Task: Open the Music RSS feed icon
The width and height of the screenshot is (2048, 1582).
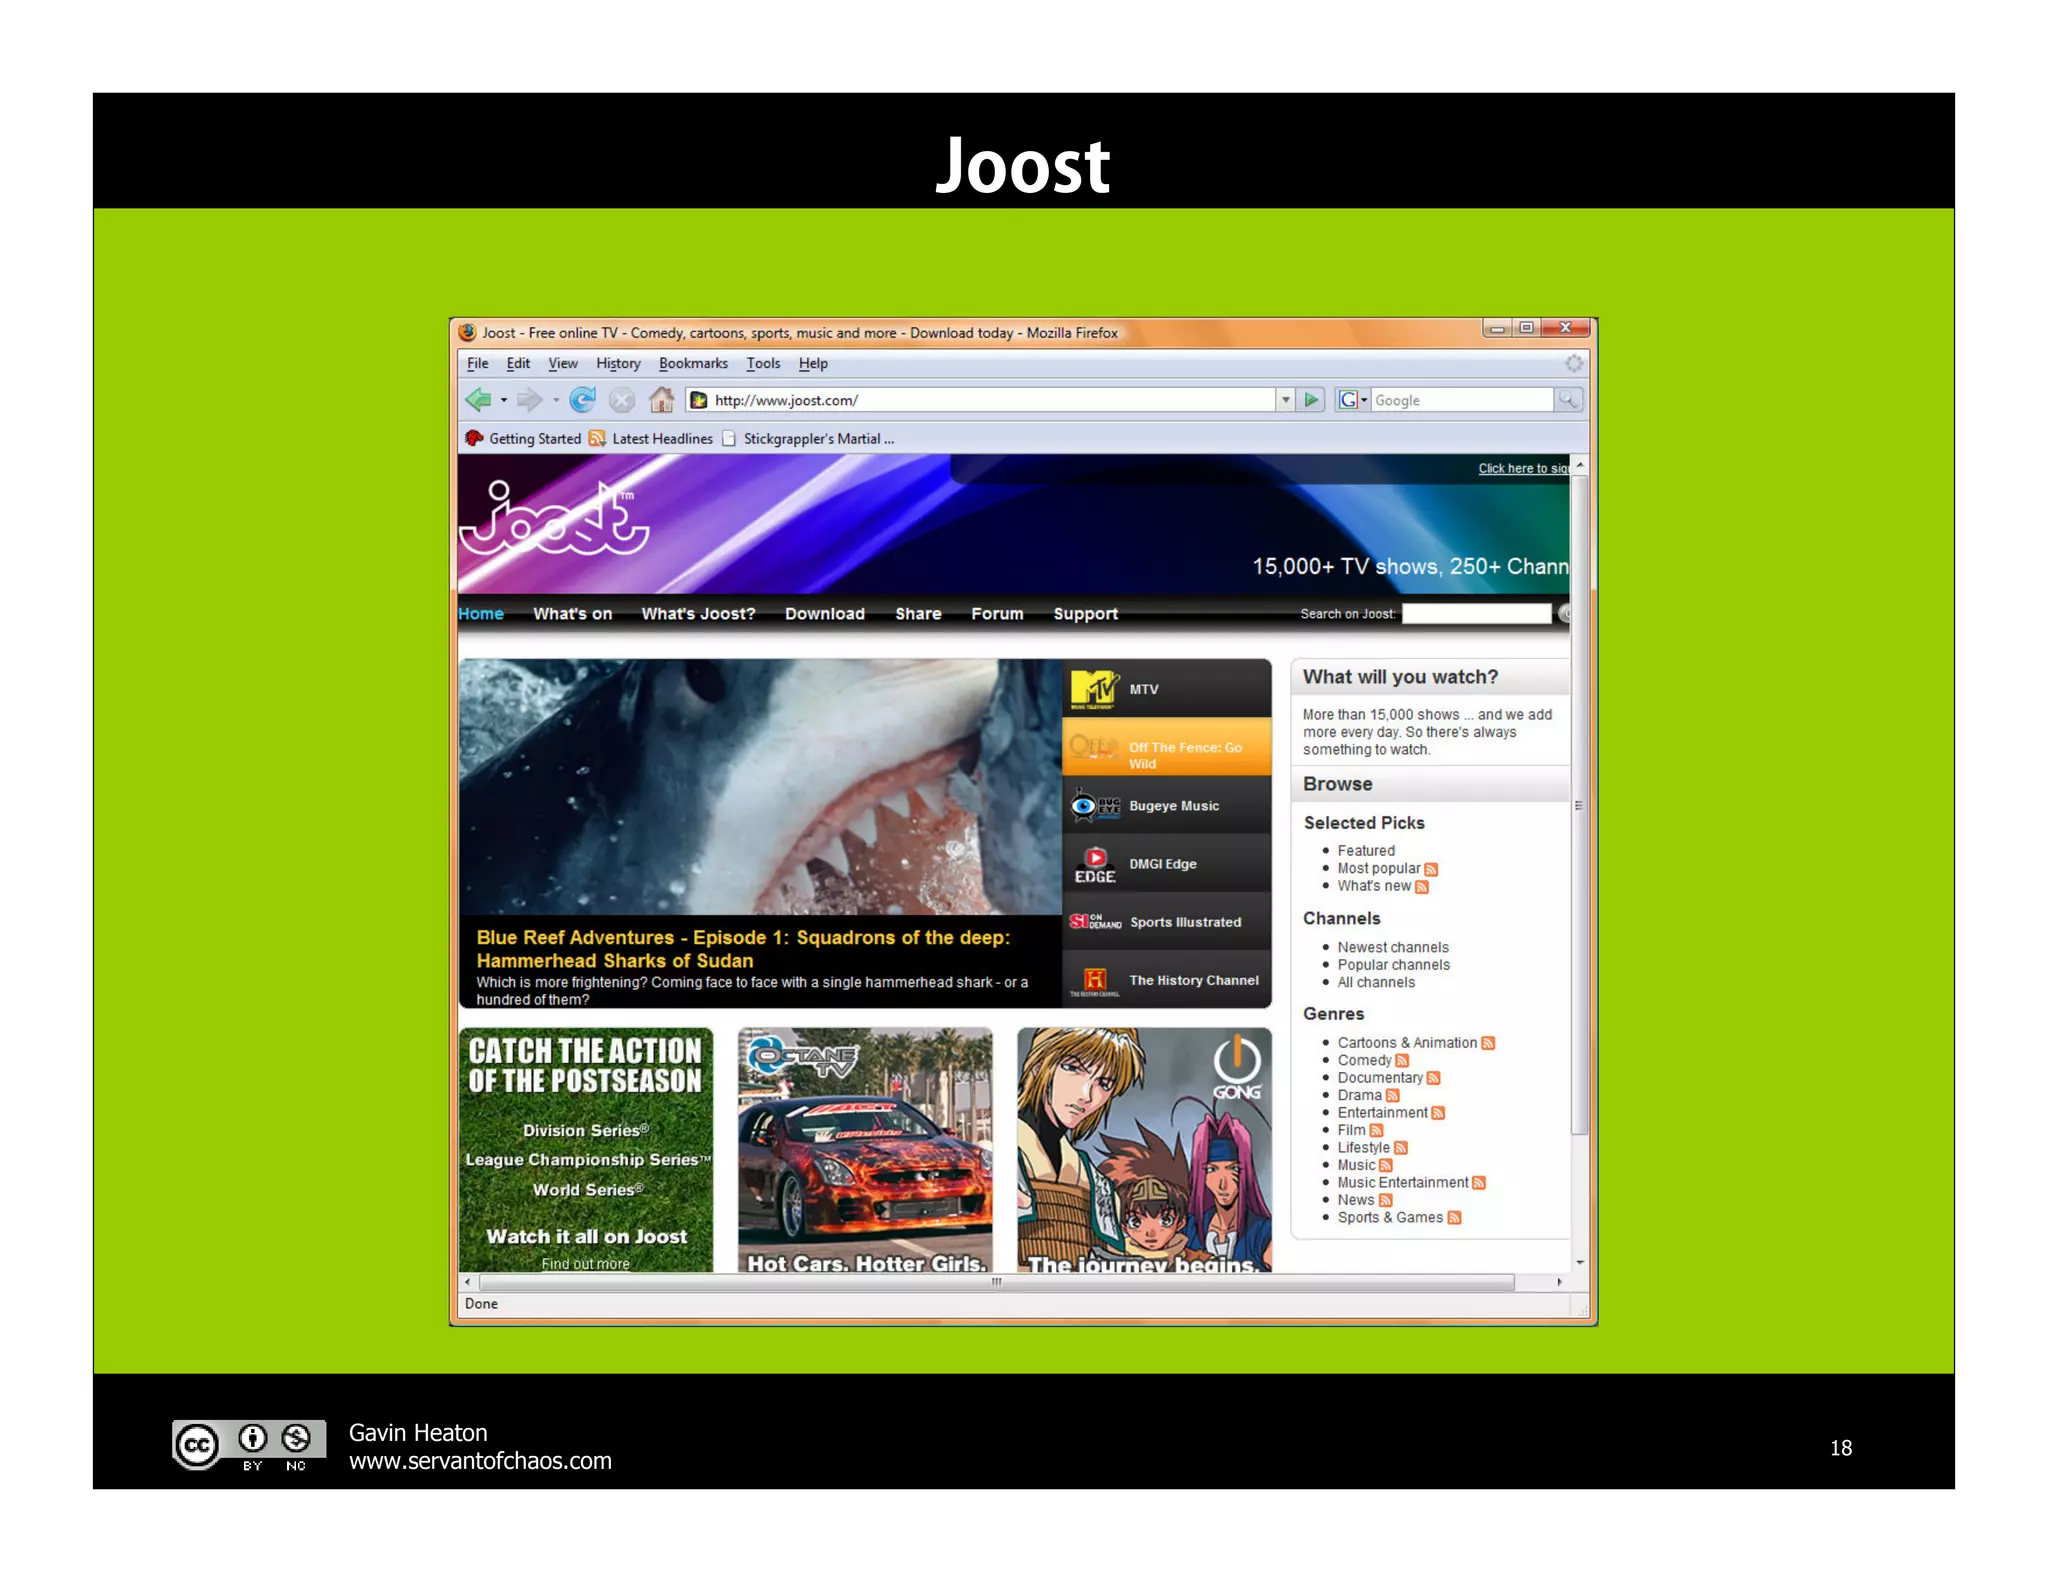Action: pyautogui.click(x=1385, y=1165)
